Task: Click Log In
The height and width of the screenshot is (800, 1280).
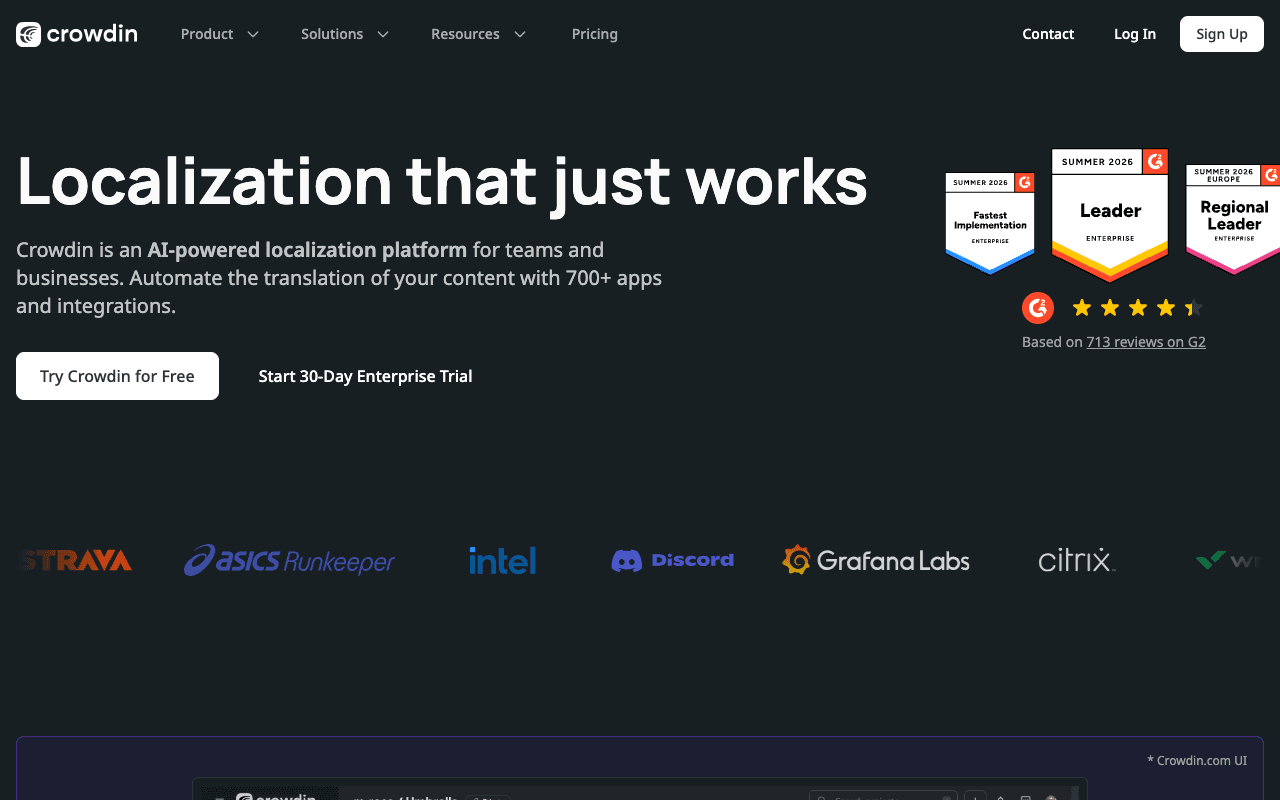Action: 1135,34
